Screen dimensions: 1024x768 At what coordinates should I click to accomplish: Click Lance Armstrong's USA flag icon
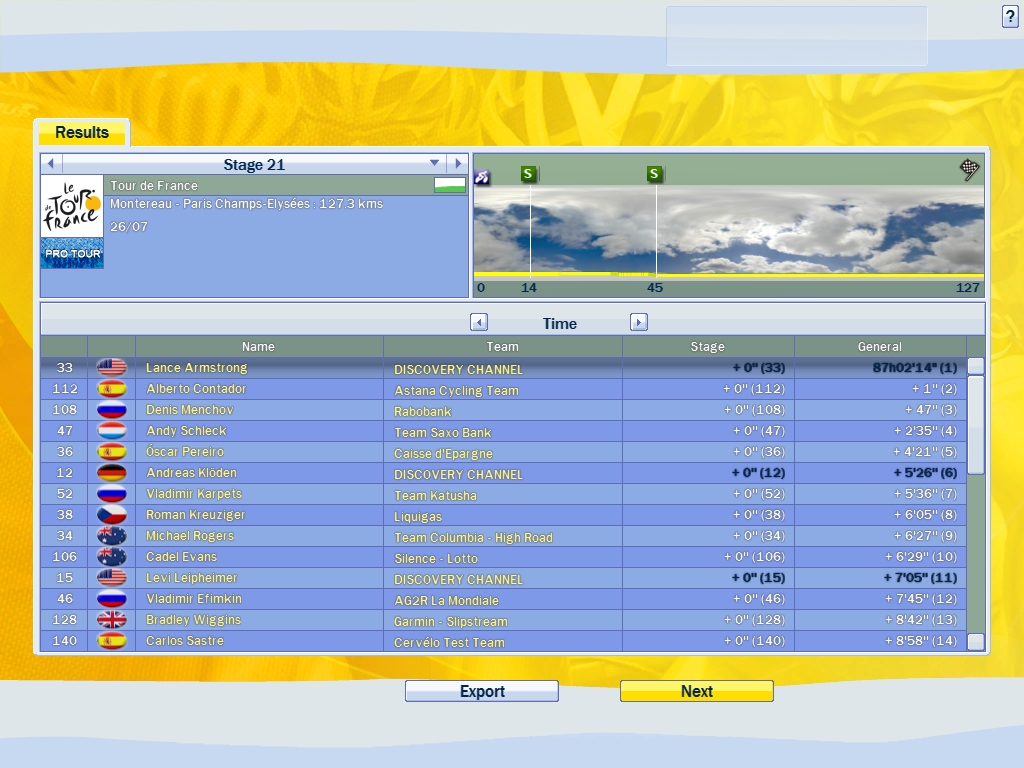coord(111,368)
